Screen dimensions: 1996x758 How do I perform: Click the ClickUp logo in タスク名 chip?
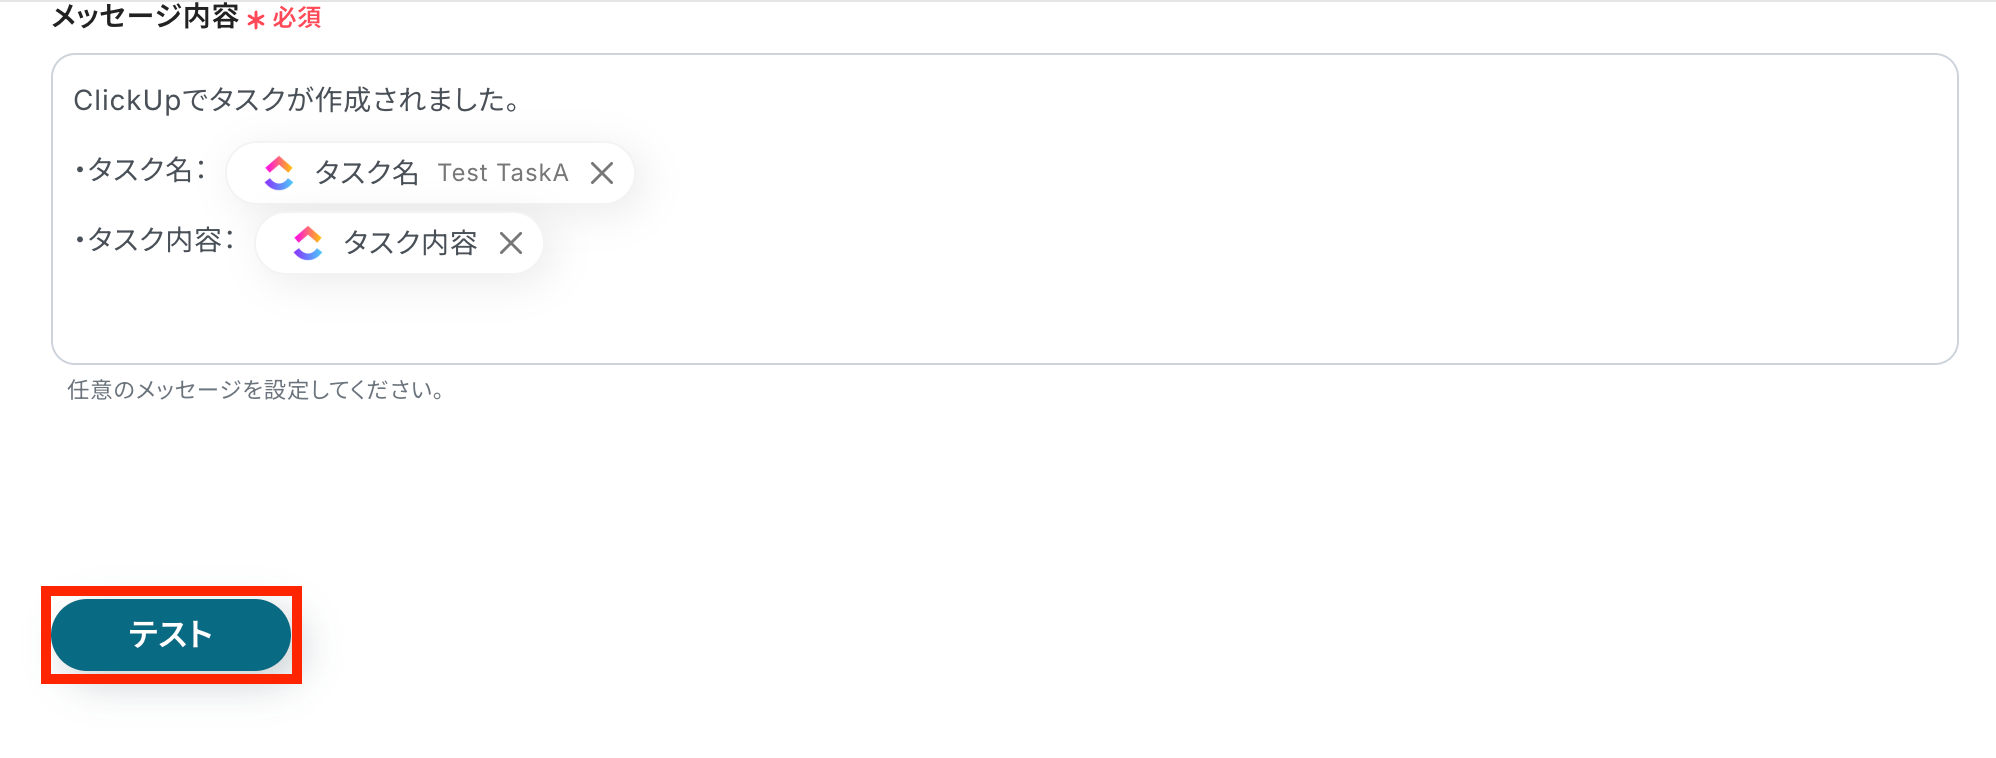coord(278,173)
